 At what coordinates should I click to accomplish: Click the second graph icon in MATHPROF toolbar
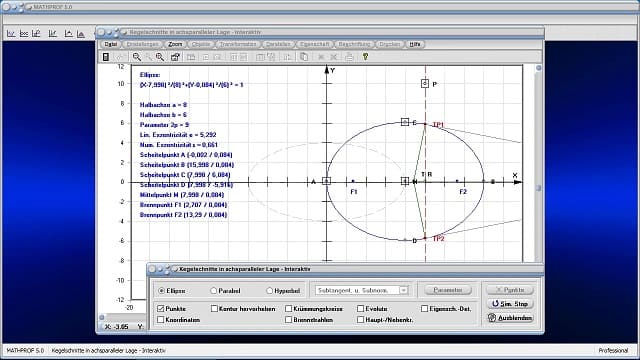point(24,34)
